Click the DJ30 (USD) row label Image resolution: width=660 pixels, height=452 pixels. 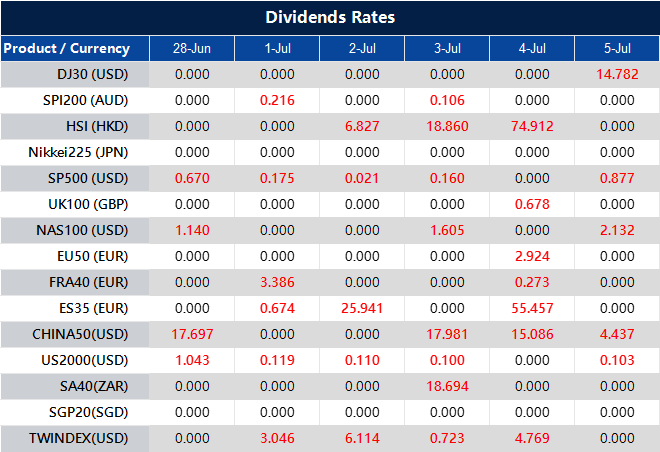click(93, 74)
